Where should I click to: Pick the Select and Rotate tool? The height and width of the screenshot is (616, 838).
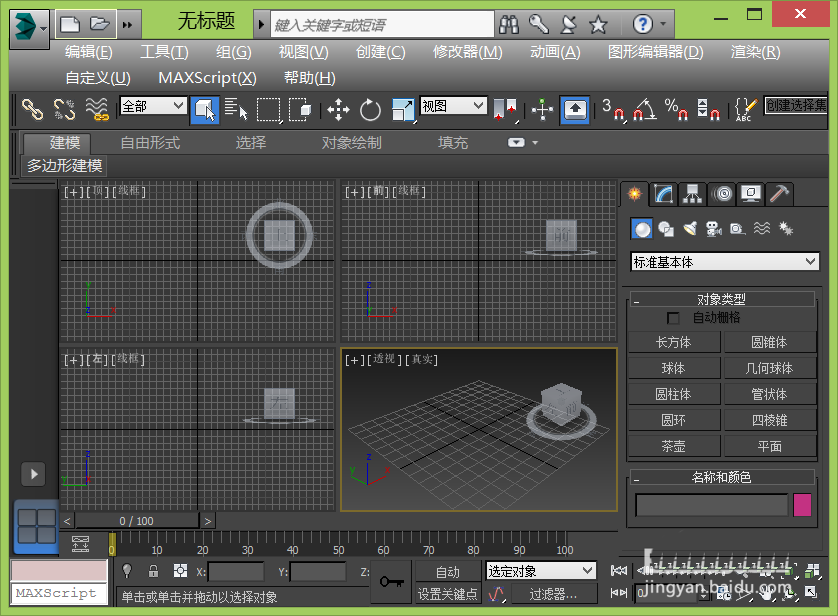(371, 109)
